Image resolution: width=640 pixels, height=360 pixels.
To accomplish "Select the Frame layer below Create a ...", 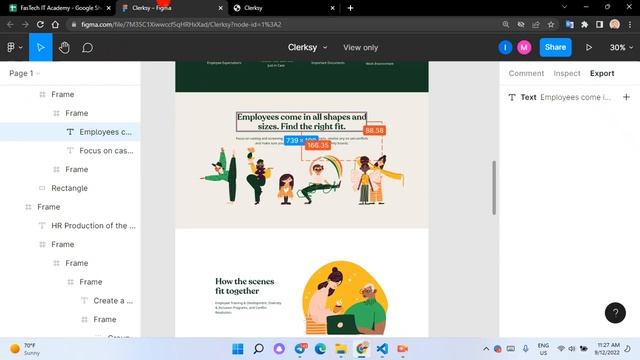I will tap(70, 320).
